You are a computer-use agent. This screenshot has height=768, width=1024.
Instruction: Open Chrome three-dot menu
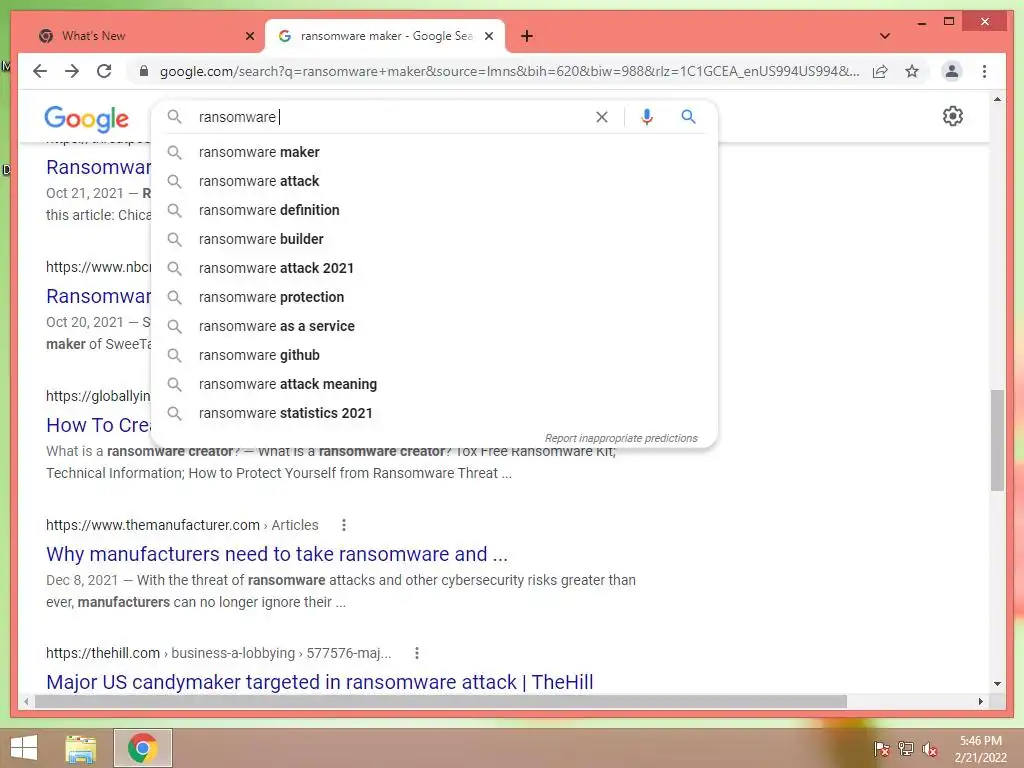pos(984,71)
